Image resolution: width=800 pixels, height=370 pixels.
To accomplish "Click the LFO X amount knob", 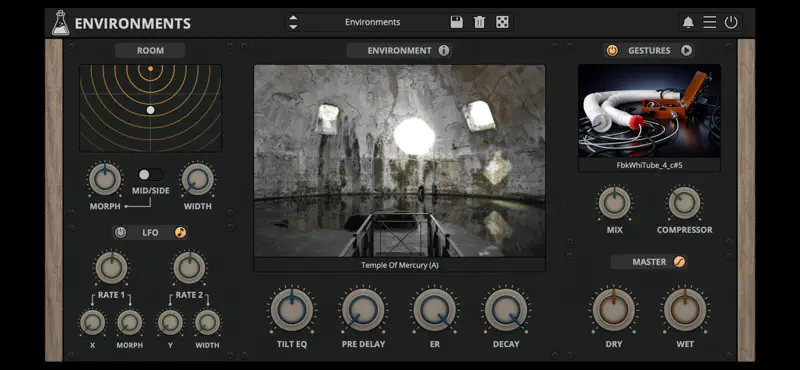I will click(x=92, y=323).
